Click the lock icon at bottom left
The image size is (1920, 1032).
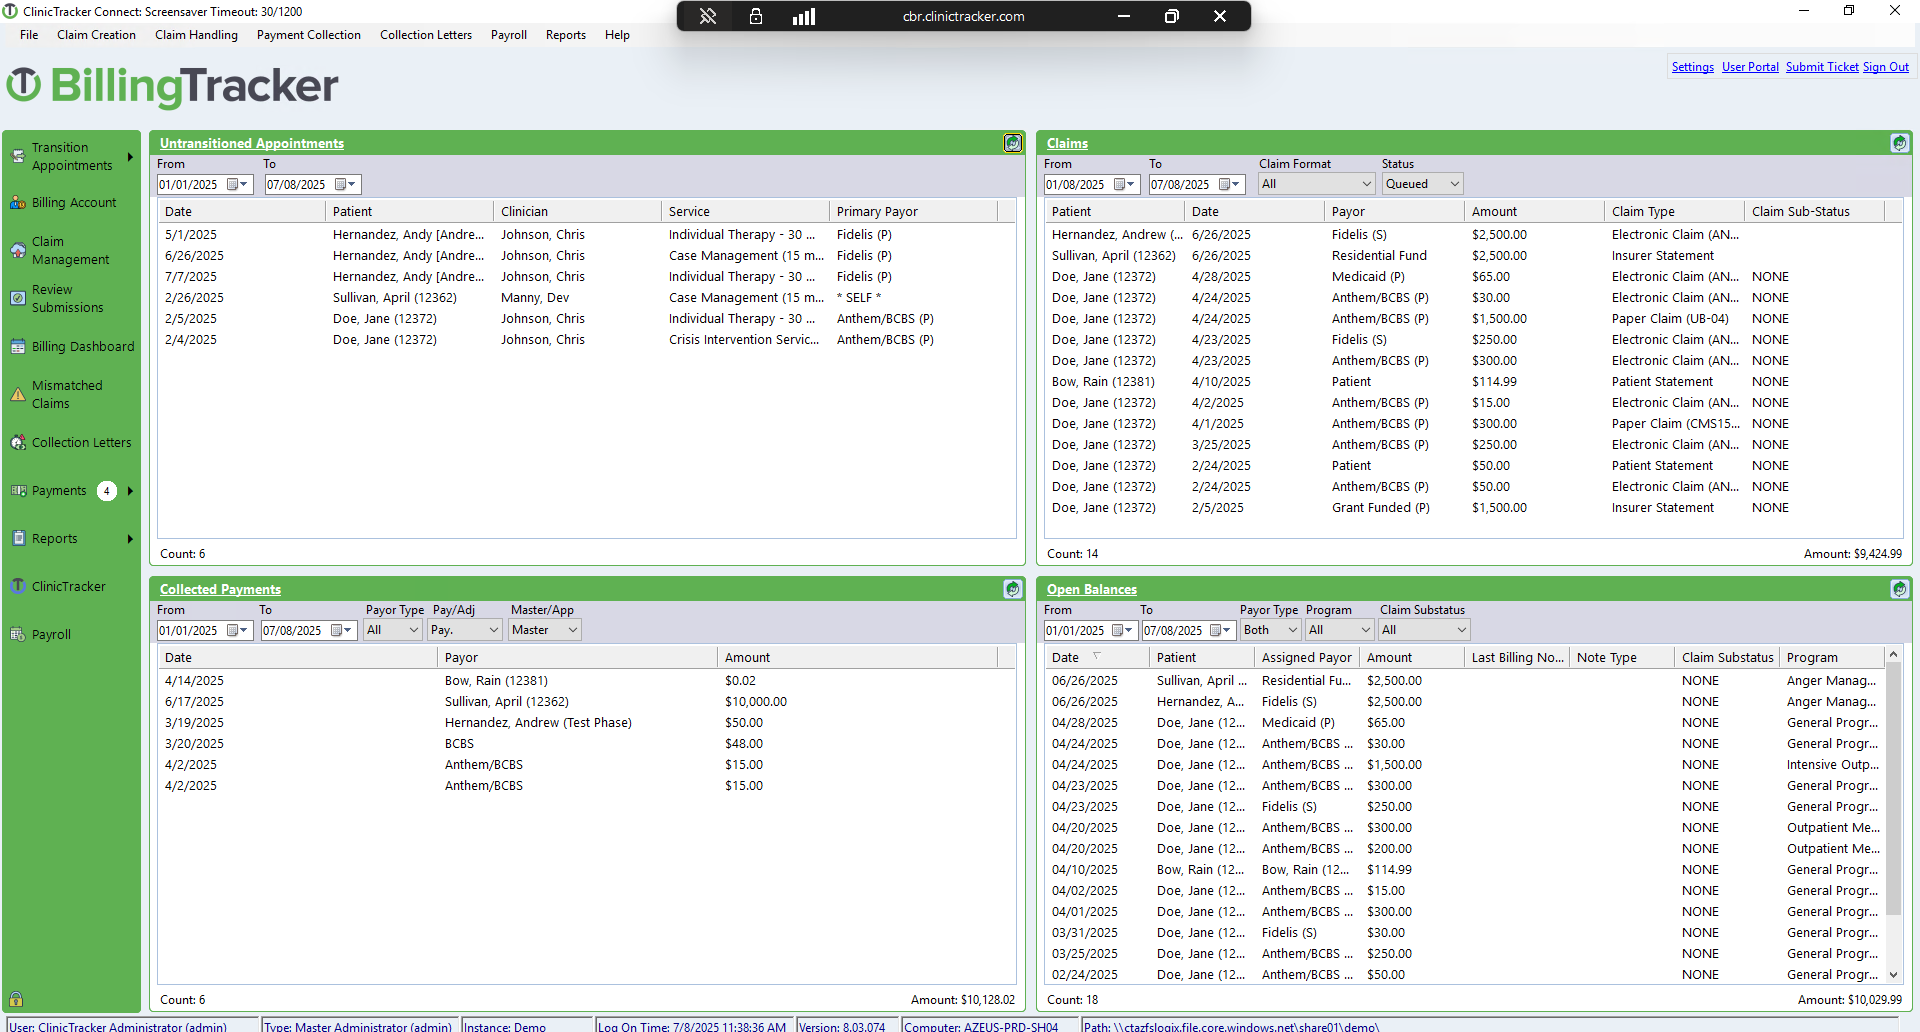[x=17, y=999]
